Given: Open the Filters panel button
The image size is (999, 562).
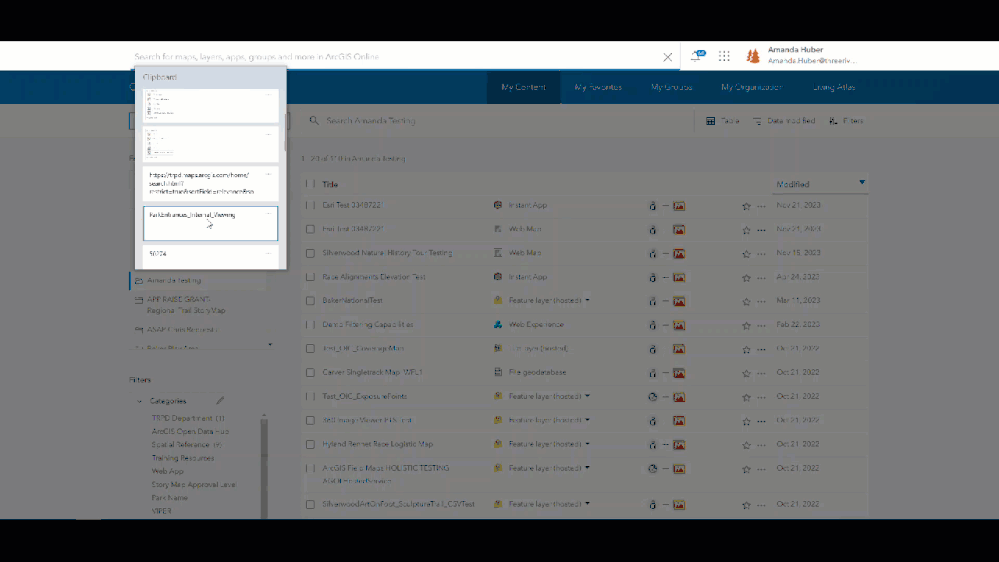Looking at the screenshot, I should click(x=847, y=120).
